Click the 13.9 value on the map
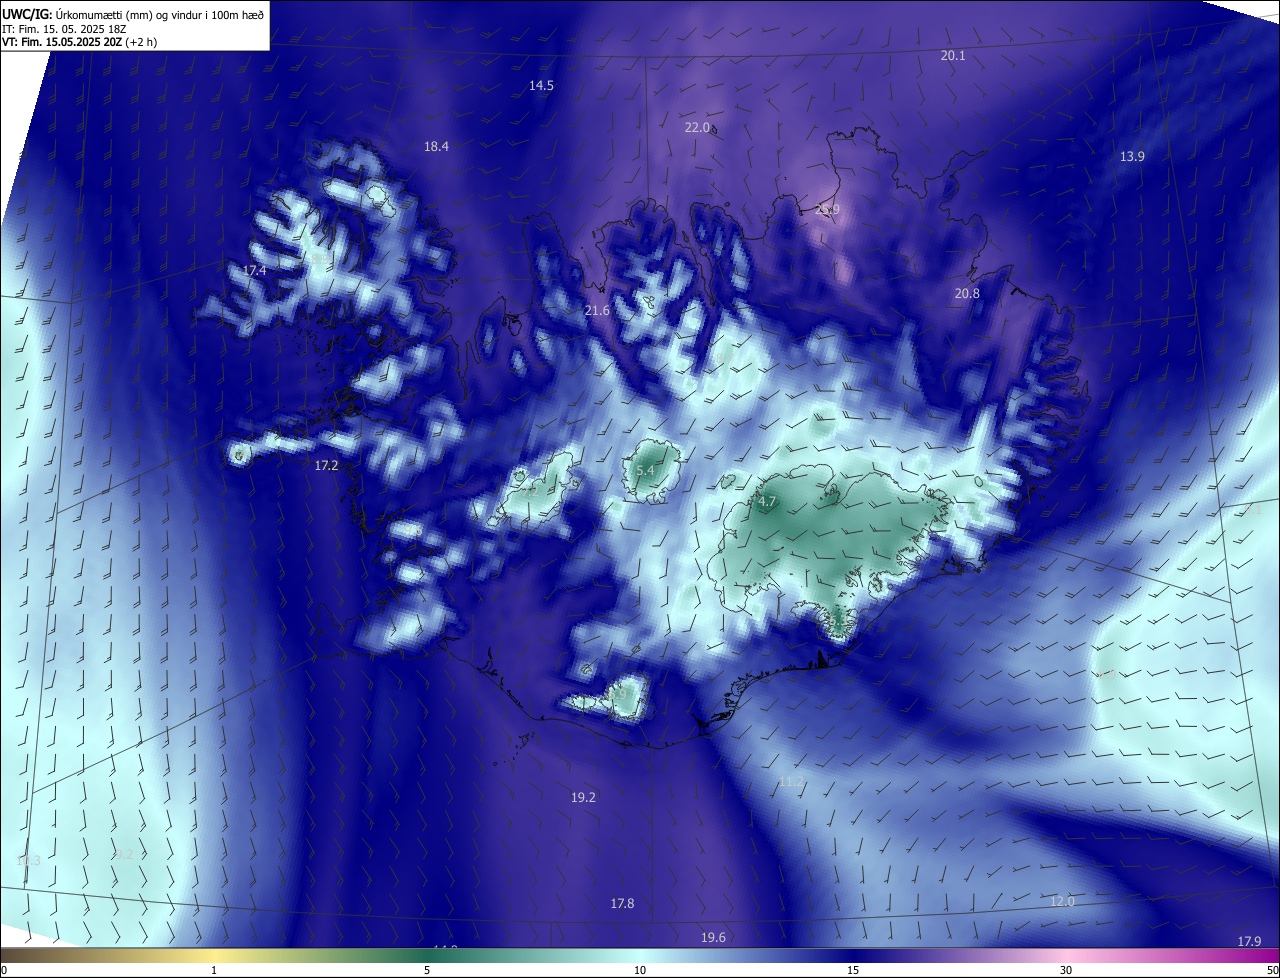This screenshot has width=1280, height=978. click(1132, 156)
